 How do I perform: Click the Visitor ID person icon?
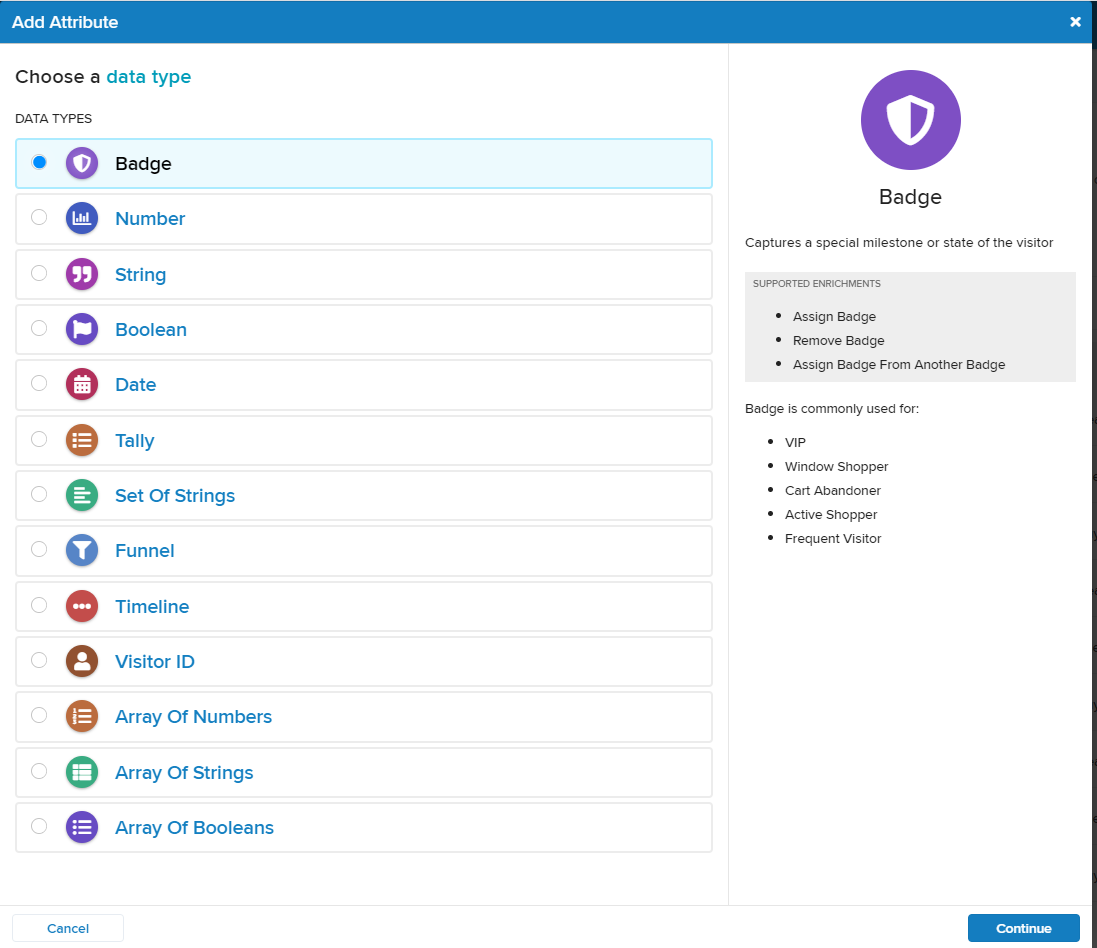click(82, 661)
